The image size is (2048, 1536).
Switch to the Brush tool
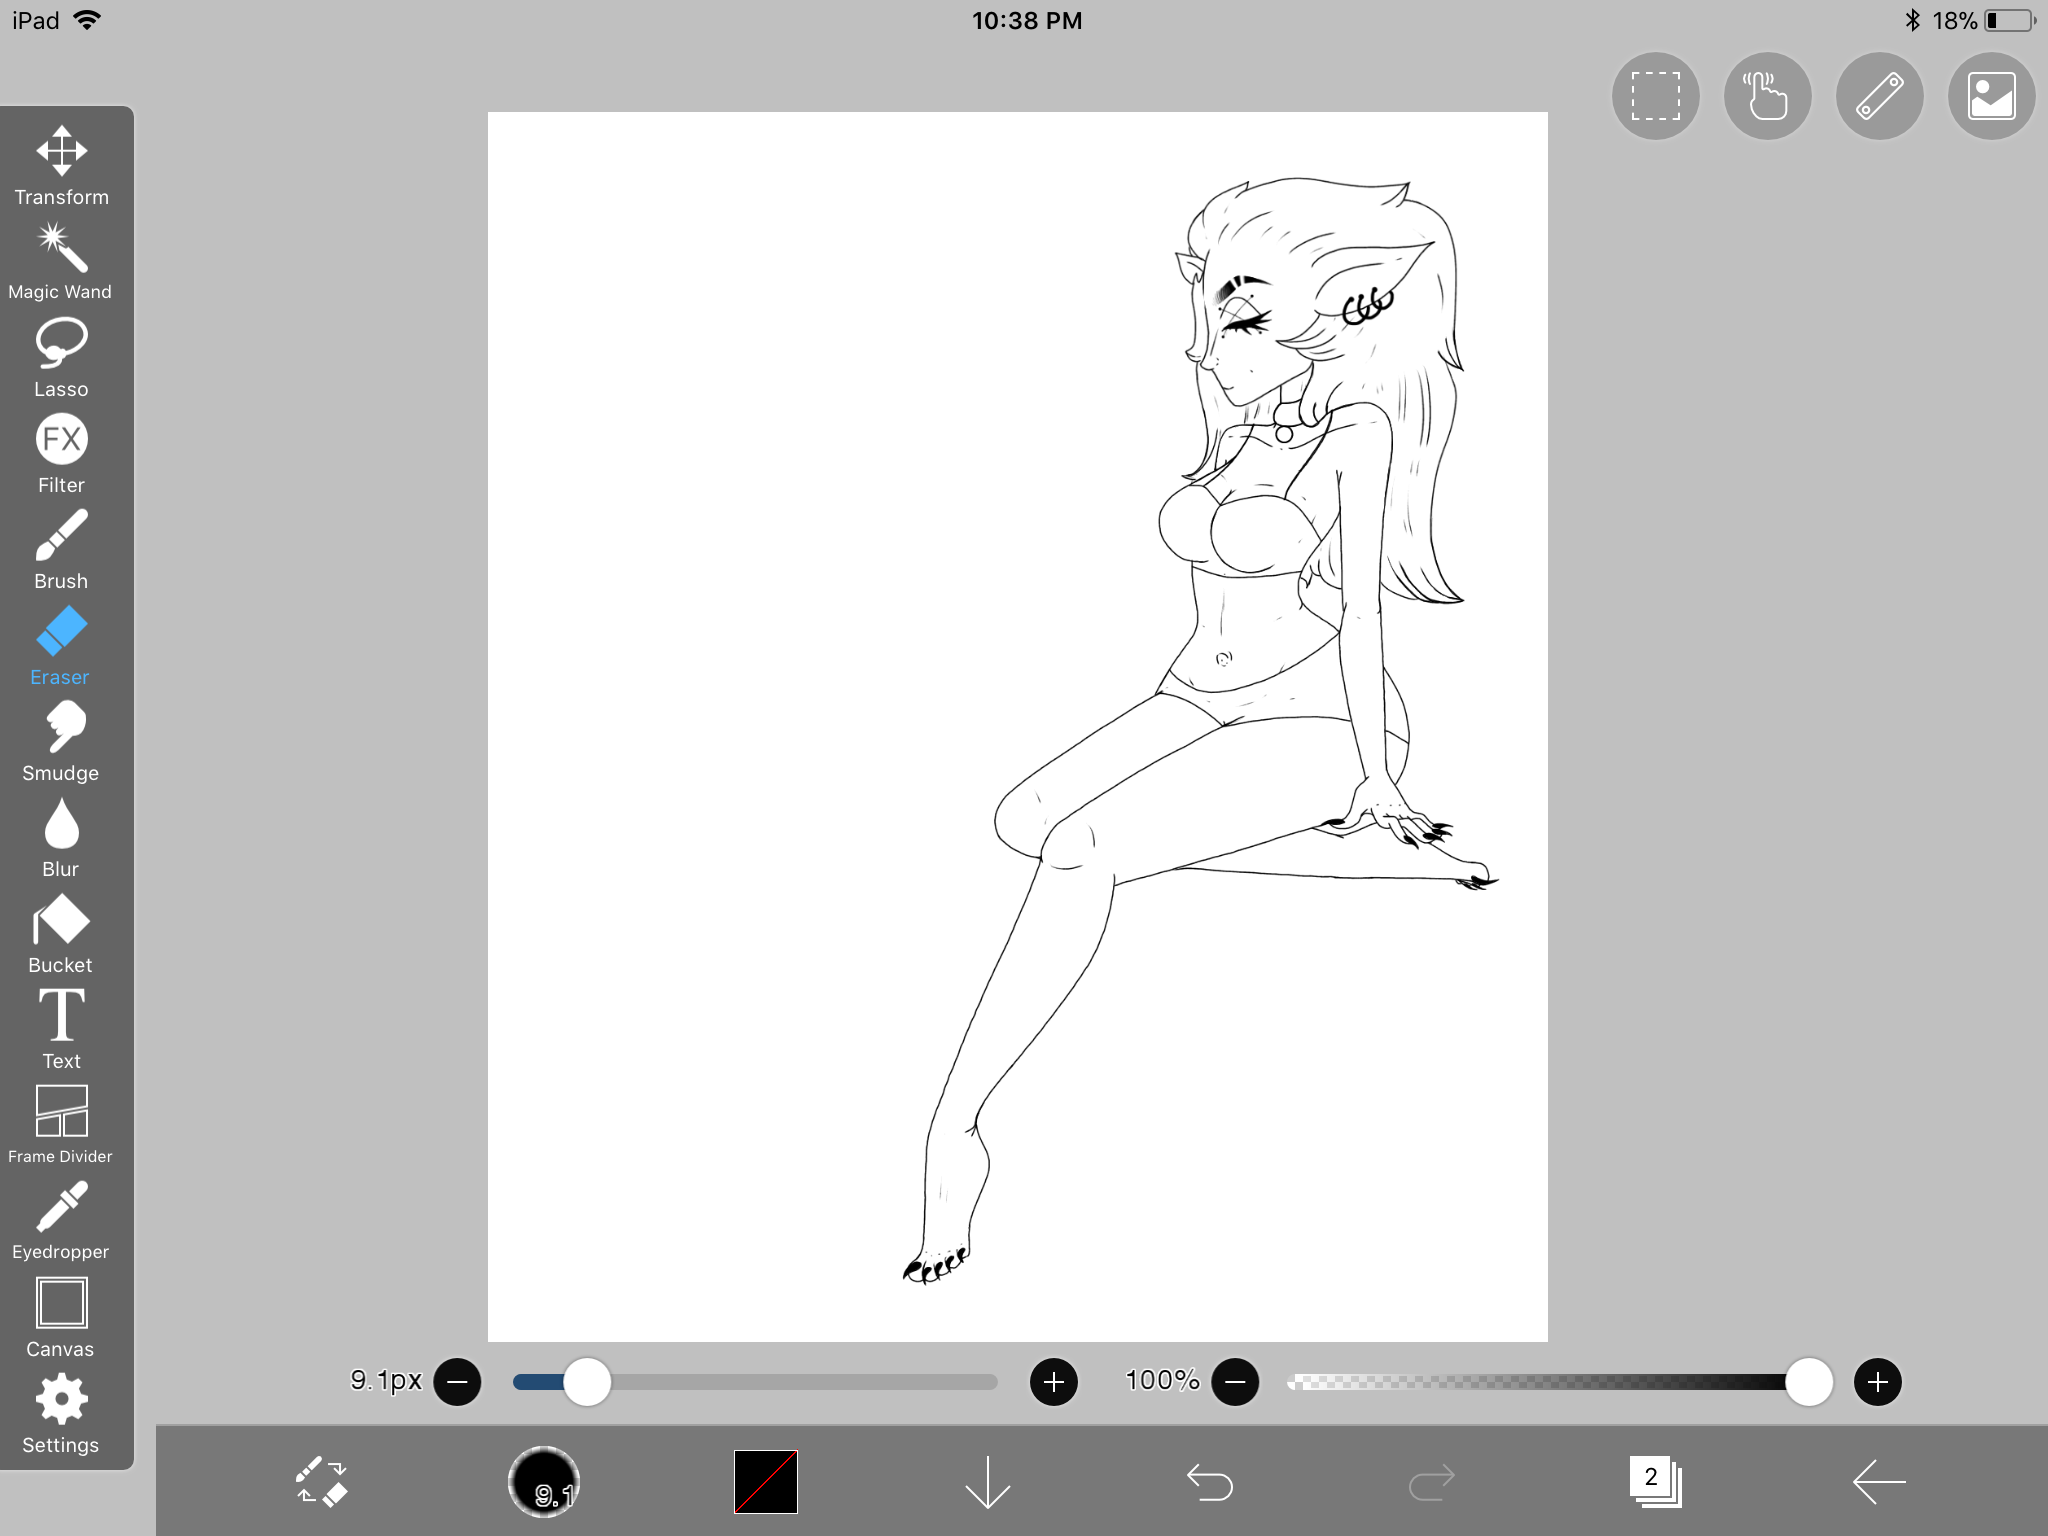(x=61, y=550)
